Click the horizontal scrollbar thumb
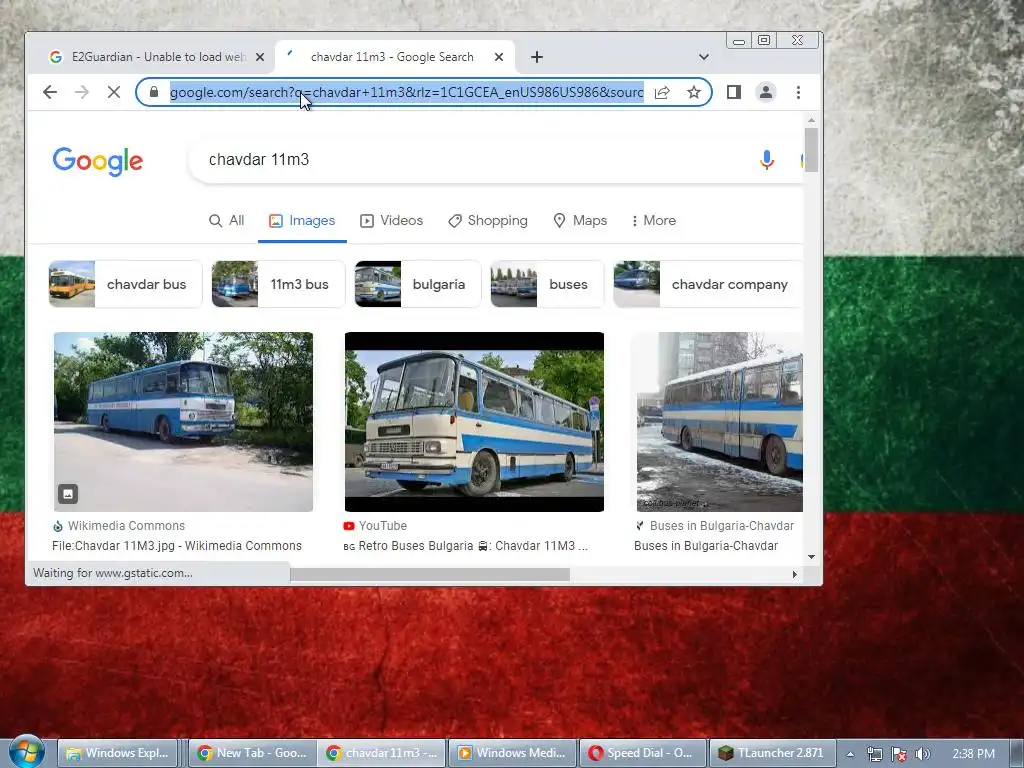Viewport: 1024px width, 768px height. tap(430, 574)
